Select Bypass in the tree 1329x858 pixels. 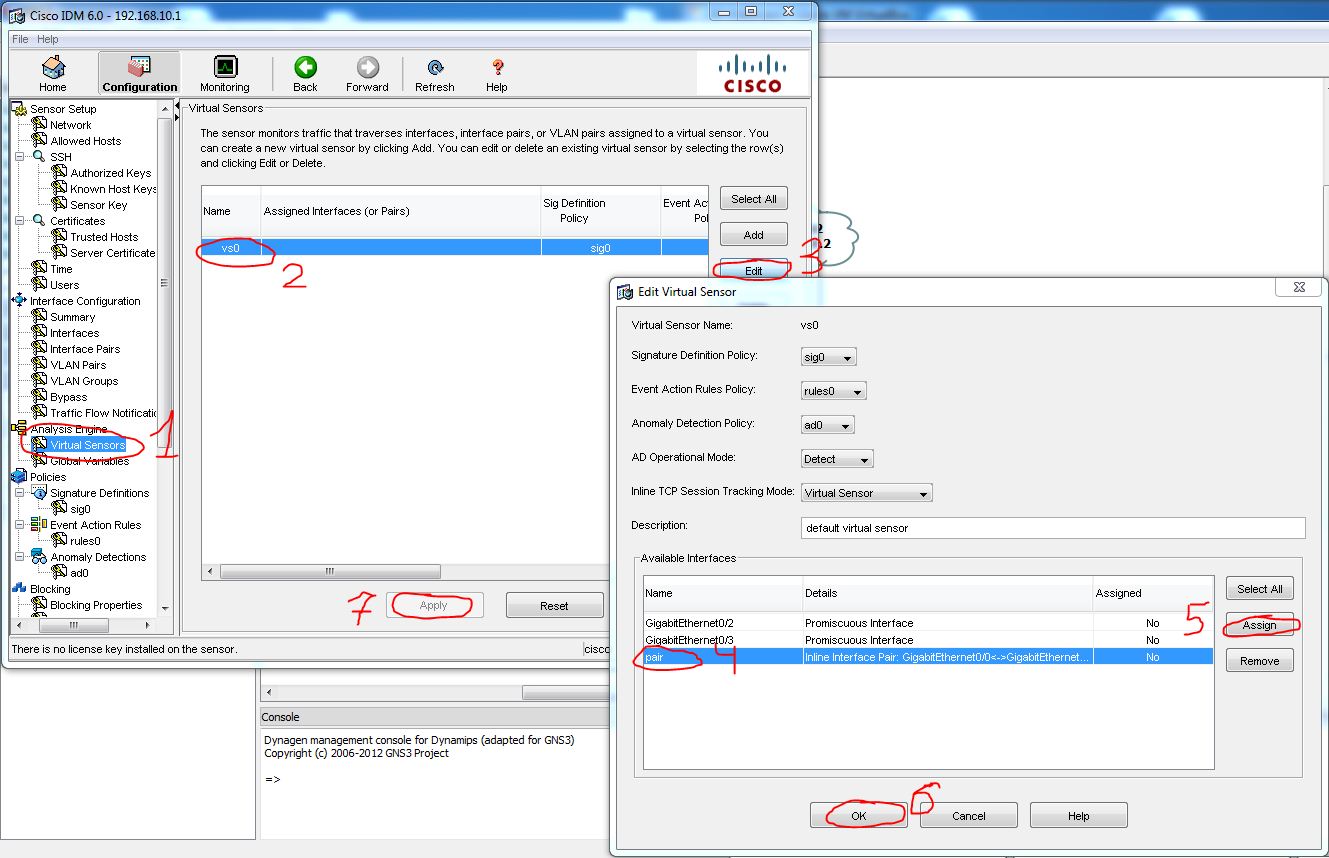(69, 397)
